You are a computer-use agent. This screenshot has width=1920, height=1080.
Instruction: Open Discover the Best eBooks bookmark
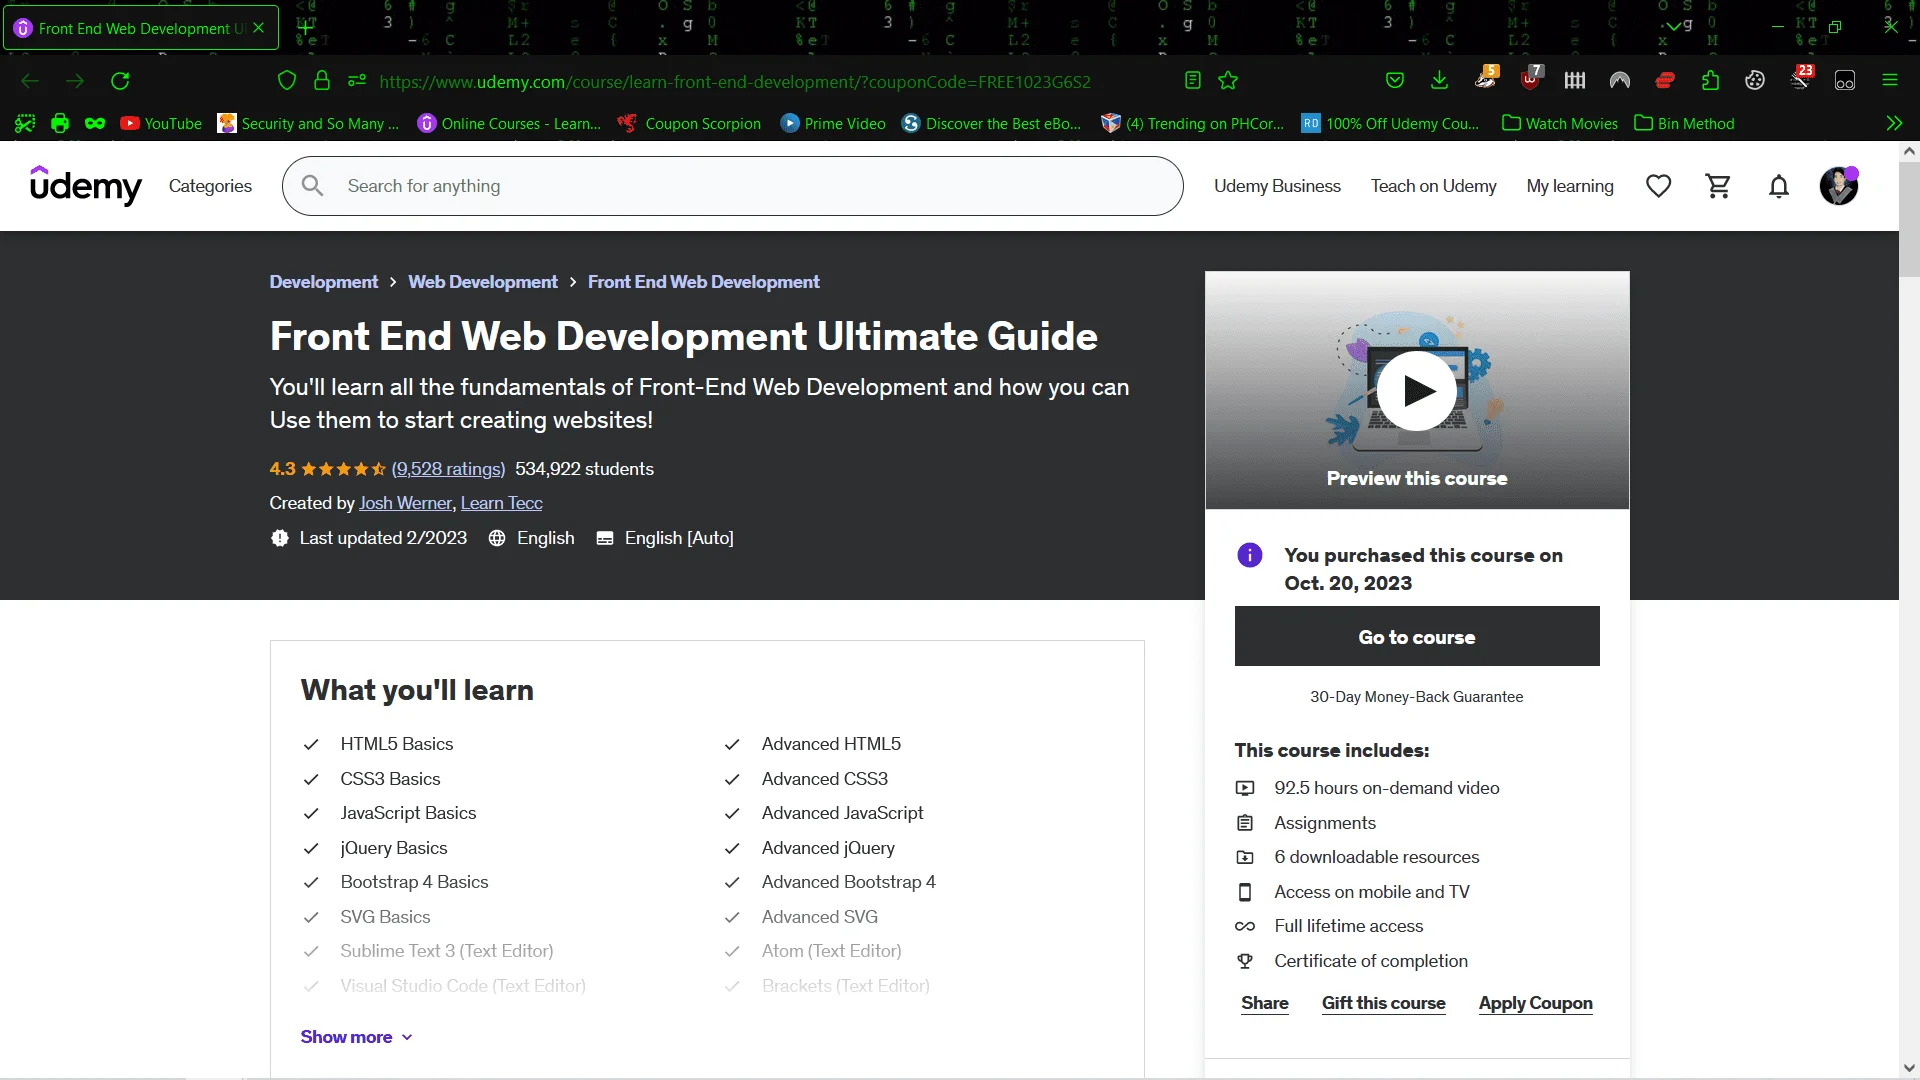coord(991,123)
